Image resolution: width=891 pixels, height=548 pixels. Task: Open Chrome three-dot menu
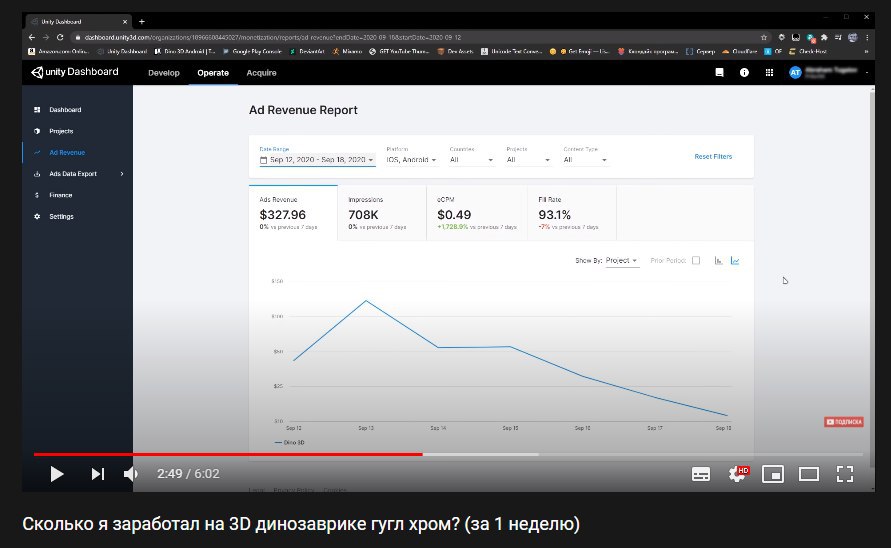click(867, 38)
